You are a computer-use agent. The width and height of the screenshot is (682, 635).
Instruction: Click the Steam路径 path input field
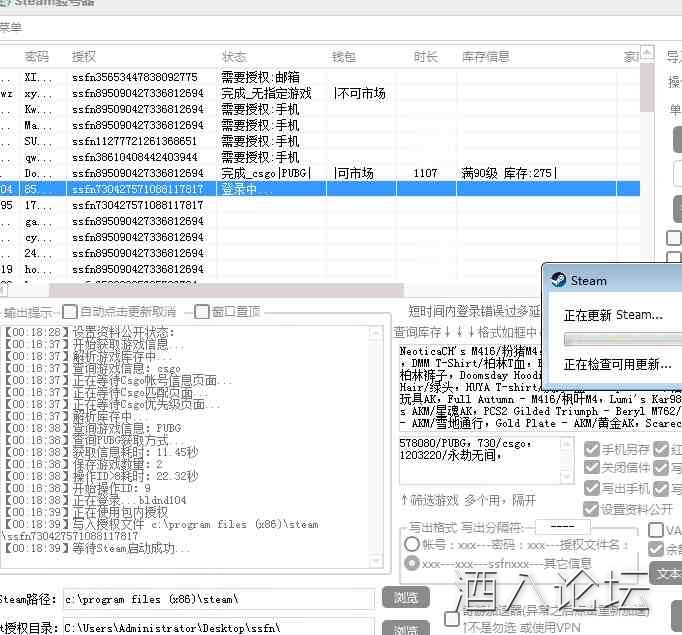[219, 599]
